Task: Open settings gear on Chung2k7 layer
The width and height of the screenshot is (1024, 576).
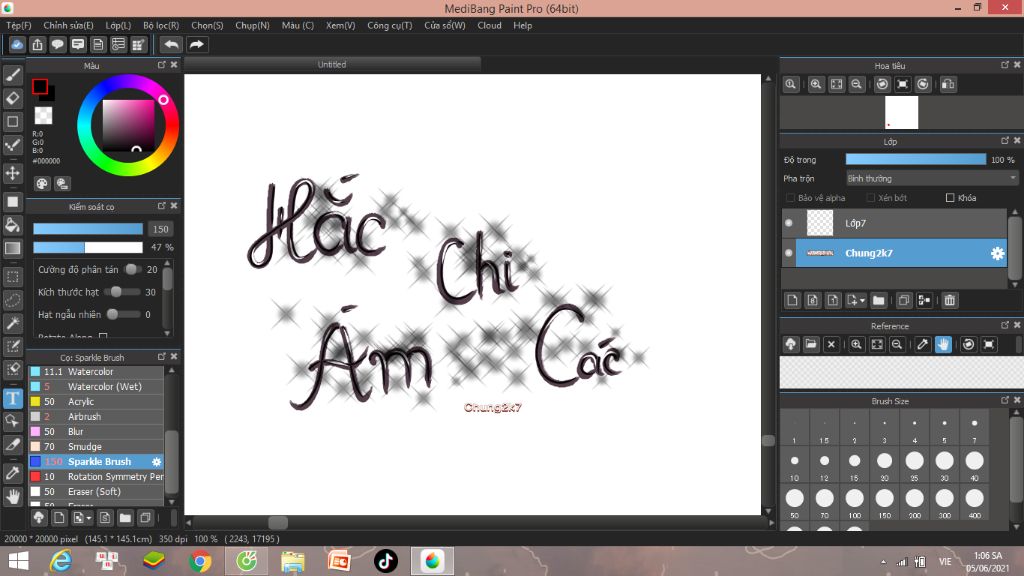Action: (997, 253)
